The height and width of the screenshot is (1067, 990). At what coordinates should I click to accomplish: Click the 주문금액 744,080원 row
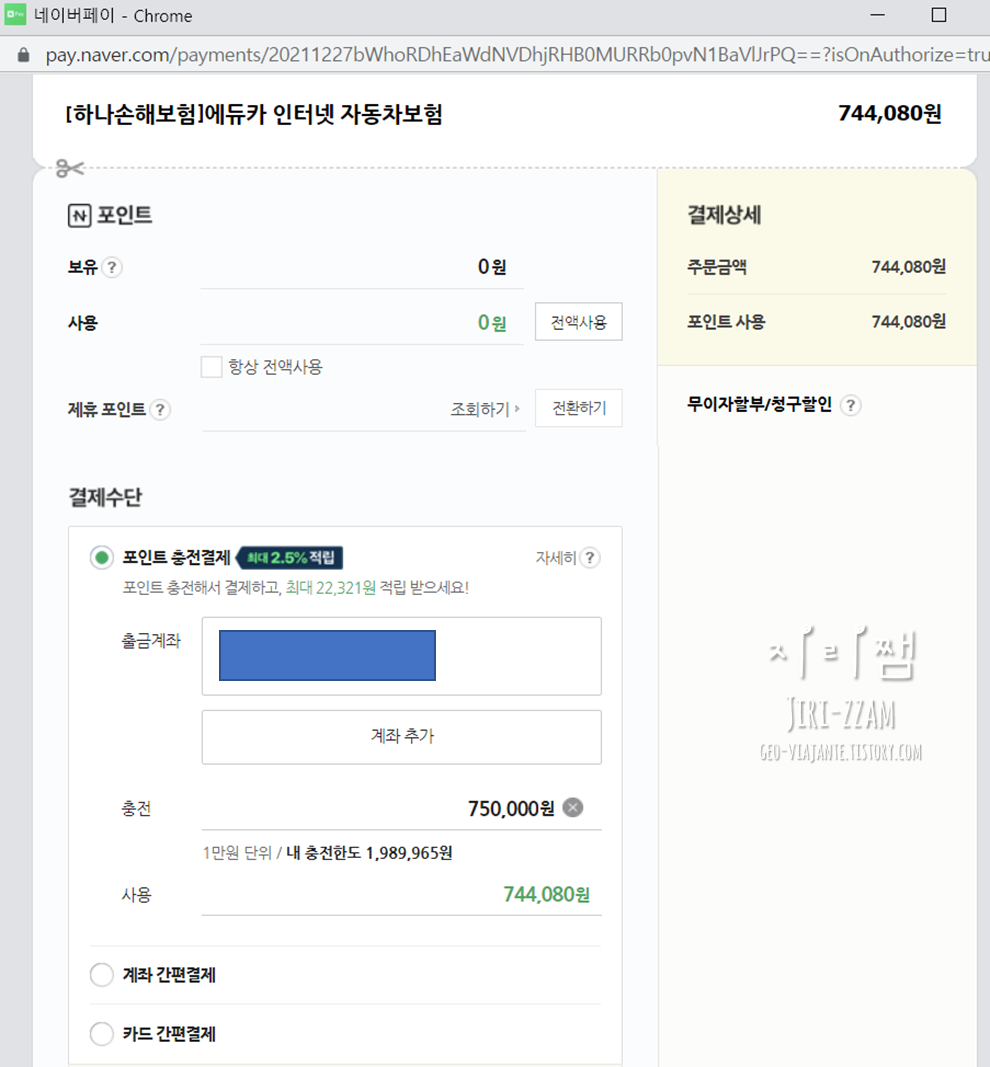(816, 267)
